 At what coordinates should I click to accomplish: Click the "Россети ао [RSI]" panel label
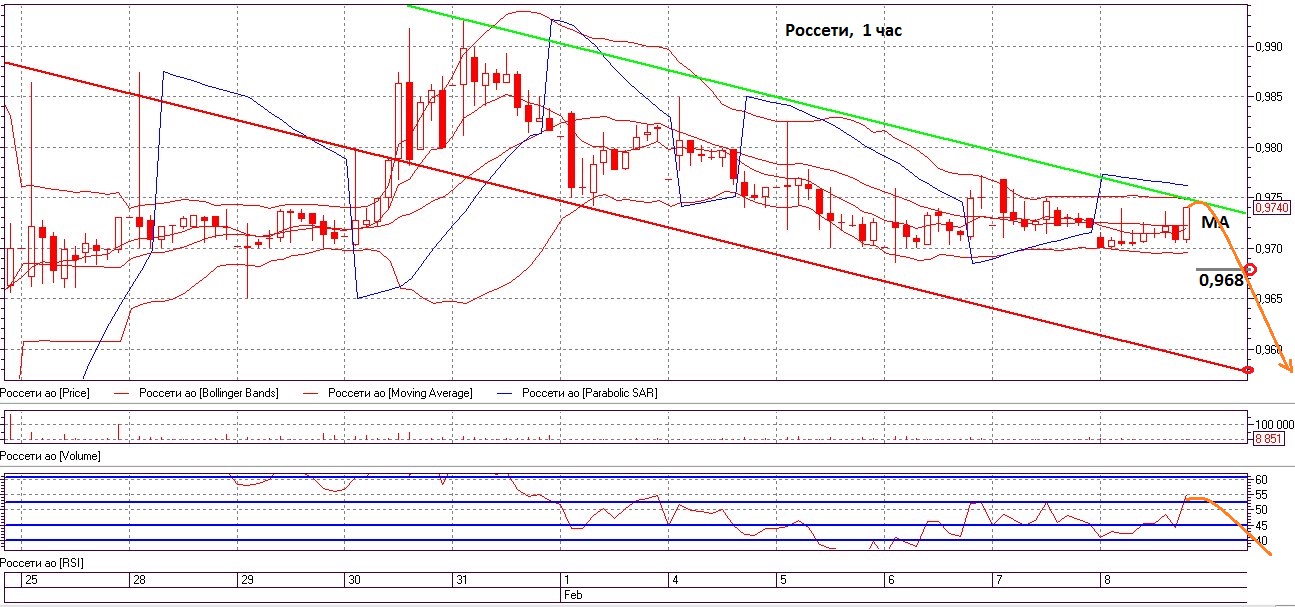pyautogui.click(x=44, y=563)
